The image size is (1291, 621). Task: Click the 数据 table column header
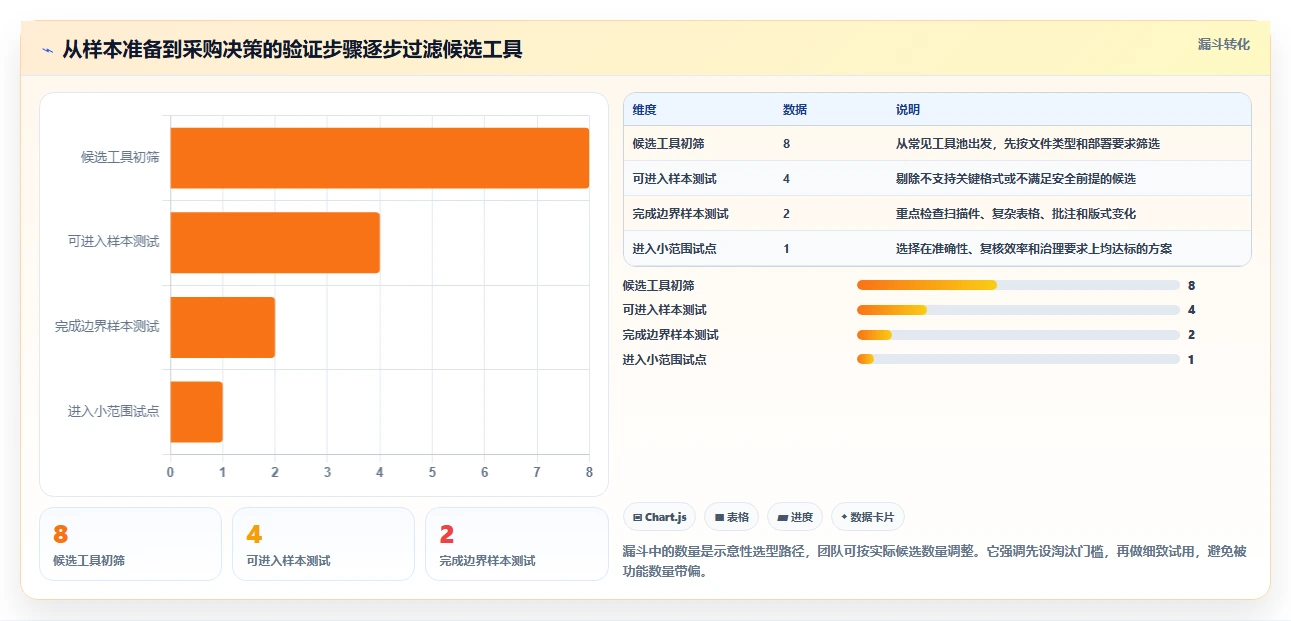pos(795,110)
